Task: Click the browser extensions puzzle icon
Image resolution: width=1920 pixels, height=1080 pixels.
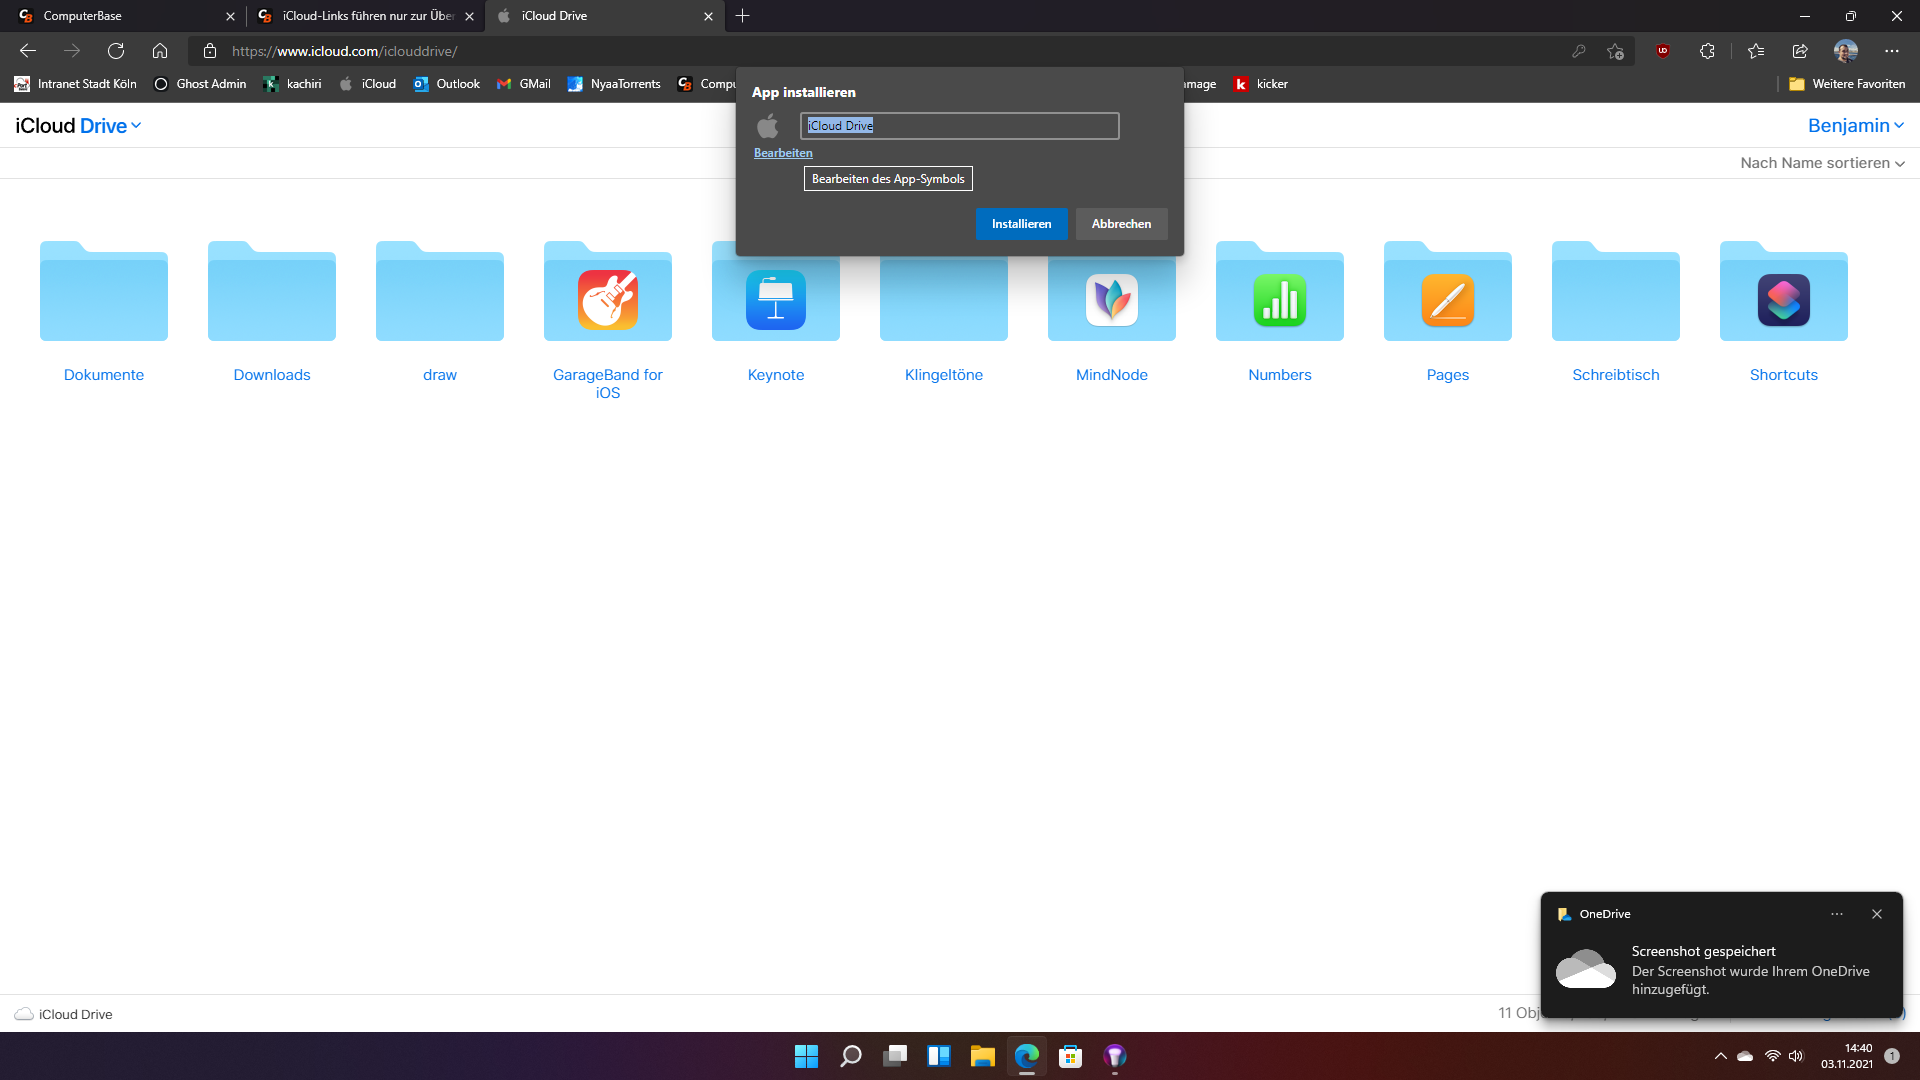Action: [x=1707, y=51]
